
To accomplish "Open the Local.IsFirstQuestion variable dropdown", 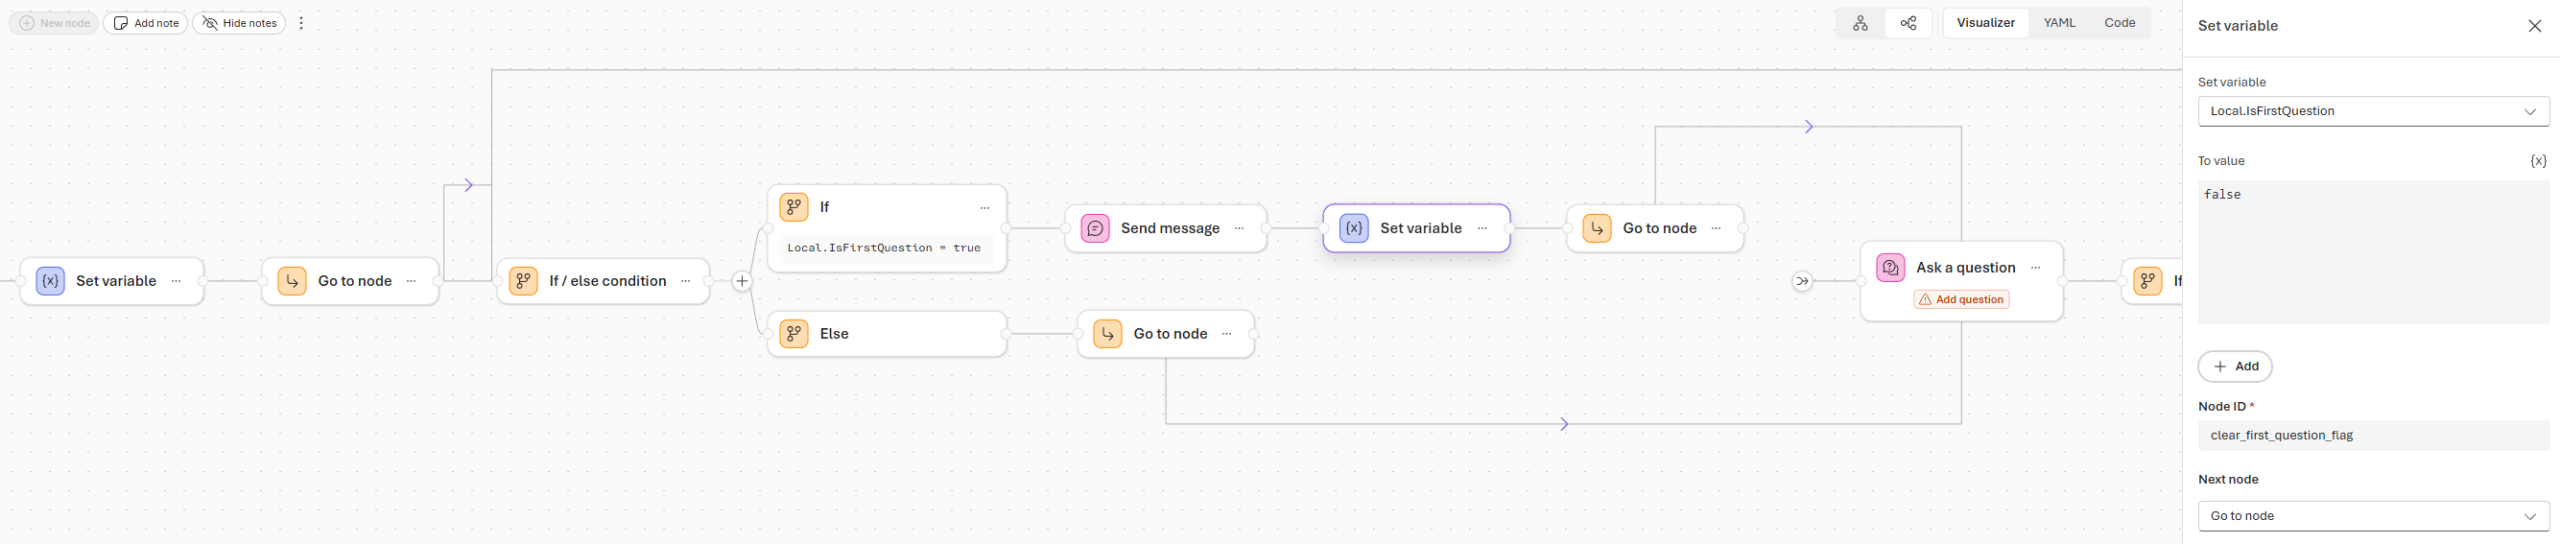I will 2372,111.
